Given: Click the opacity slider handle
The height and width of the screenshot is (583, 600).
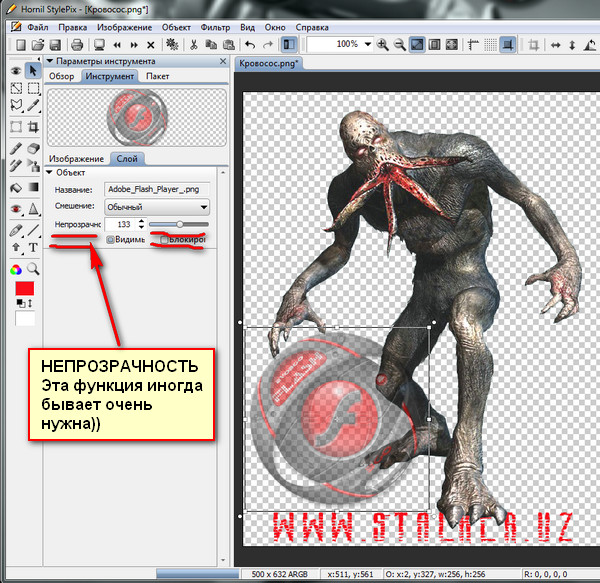Looking at the screenshot, I should (x=179, y=224).
